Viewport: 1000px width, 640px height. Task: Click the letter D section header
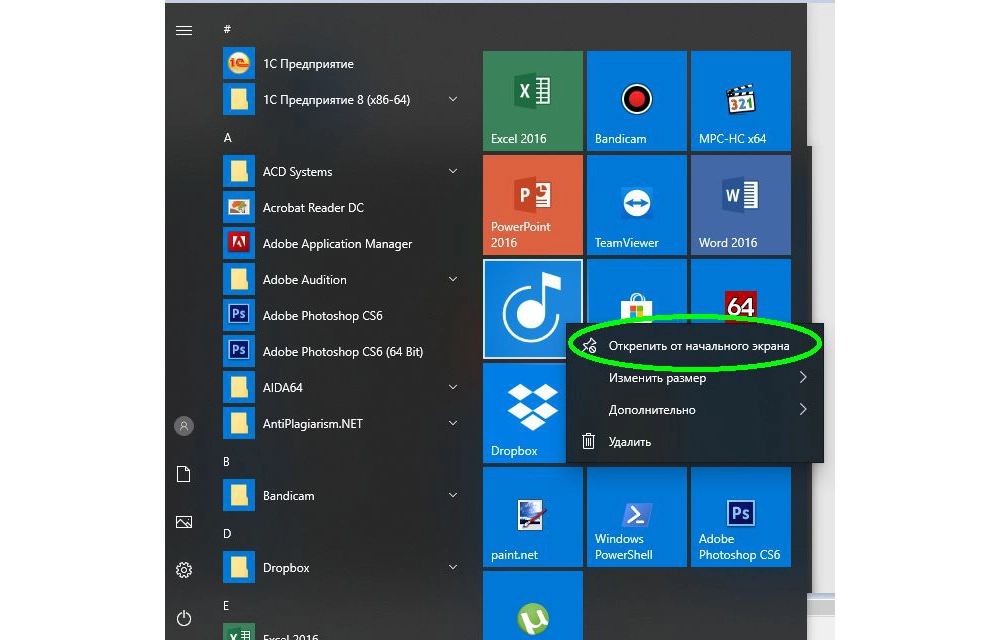pyautogui.click(x=227, y=534)
